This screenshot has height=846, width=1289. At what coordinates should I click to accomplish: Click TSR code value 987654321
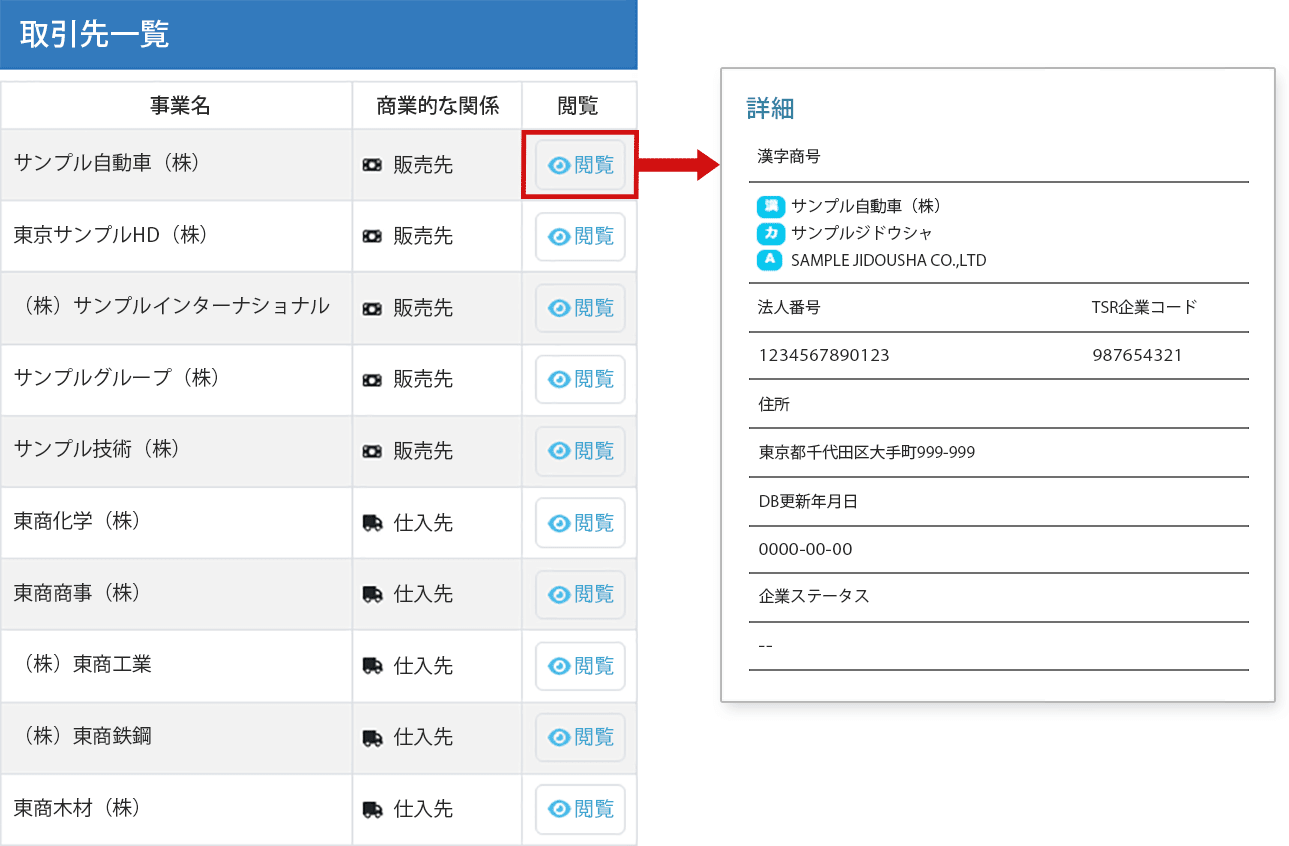1137,355
